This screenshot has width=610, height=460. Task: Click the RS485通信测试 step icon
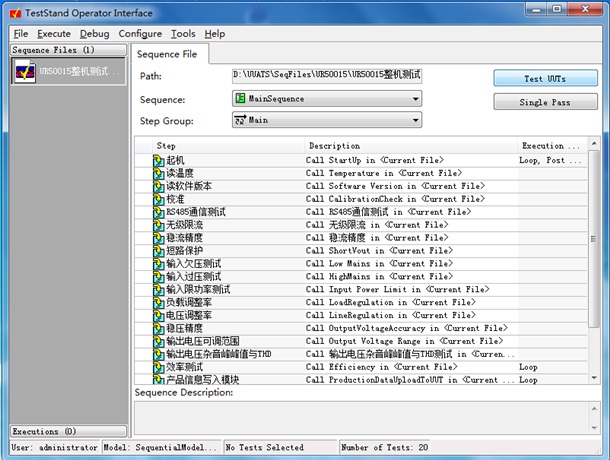click(158, 212)
